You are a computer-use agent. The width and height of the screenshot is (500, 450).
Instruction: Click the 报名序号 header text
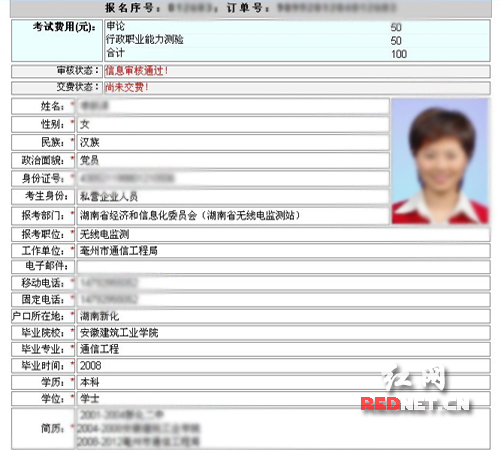[132, 8]
